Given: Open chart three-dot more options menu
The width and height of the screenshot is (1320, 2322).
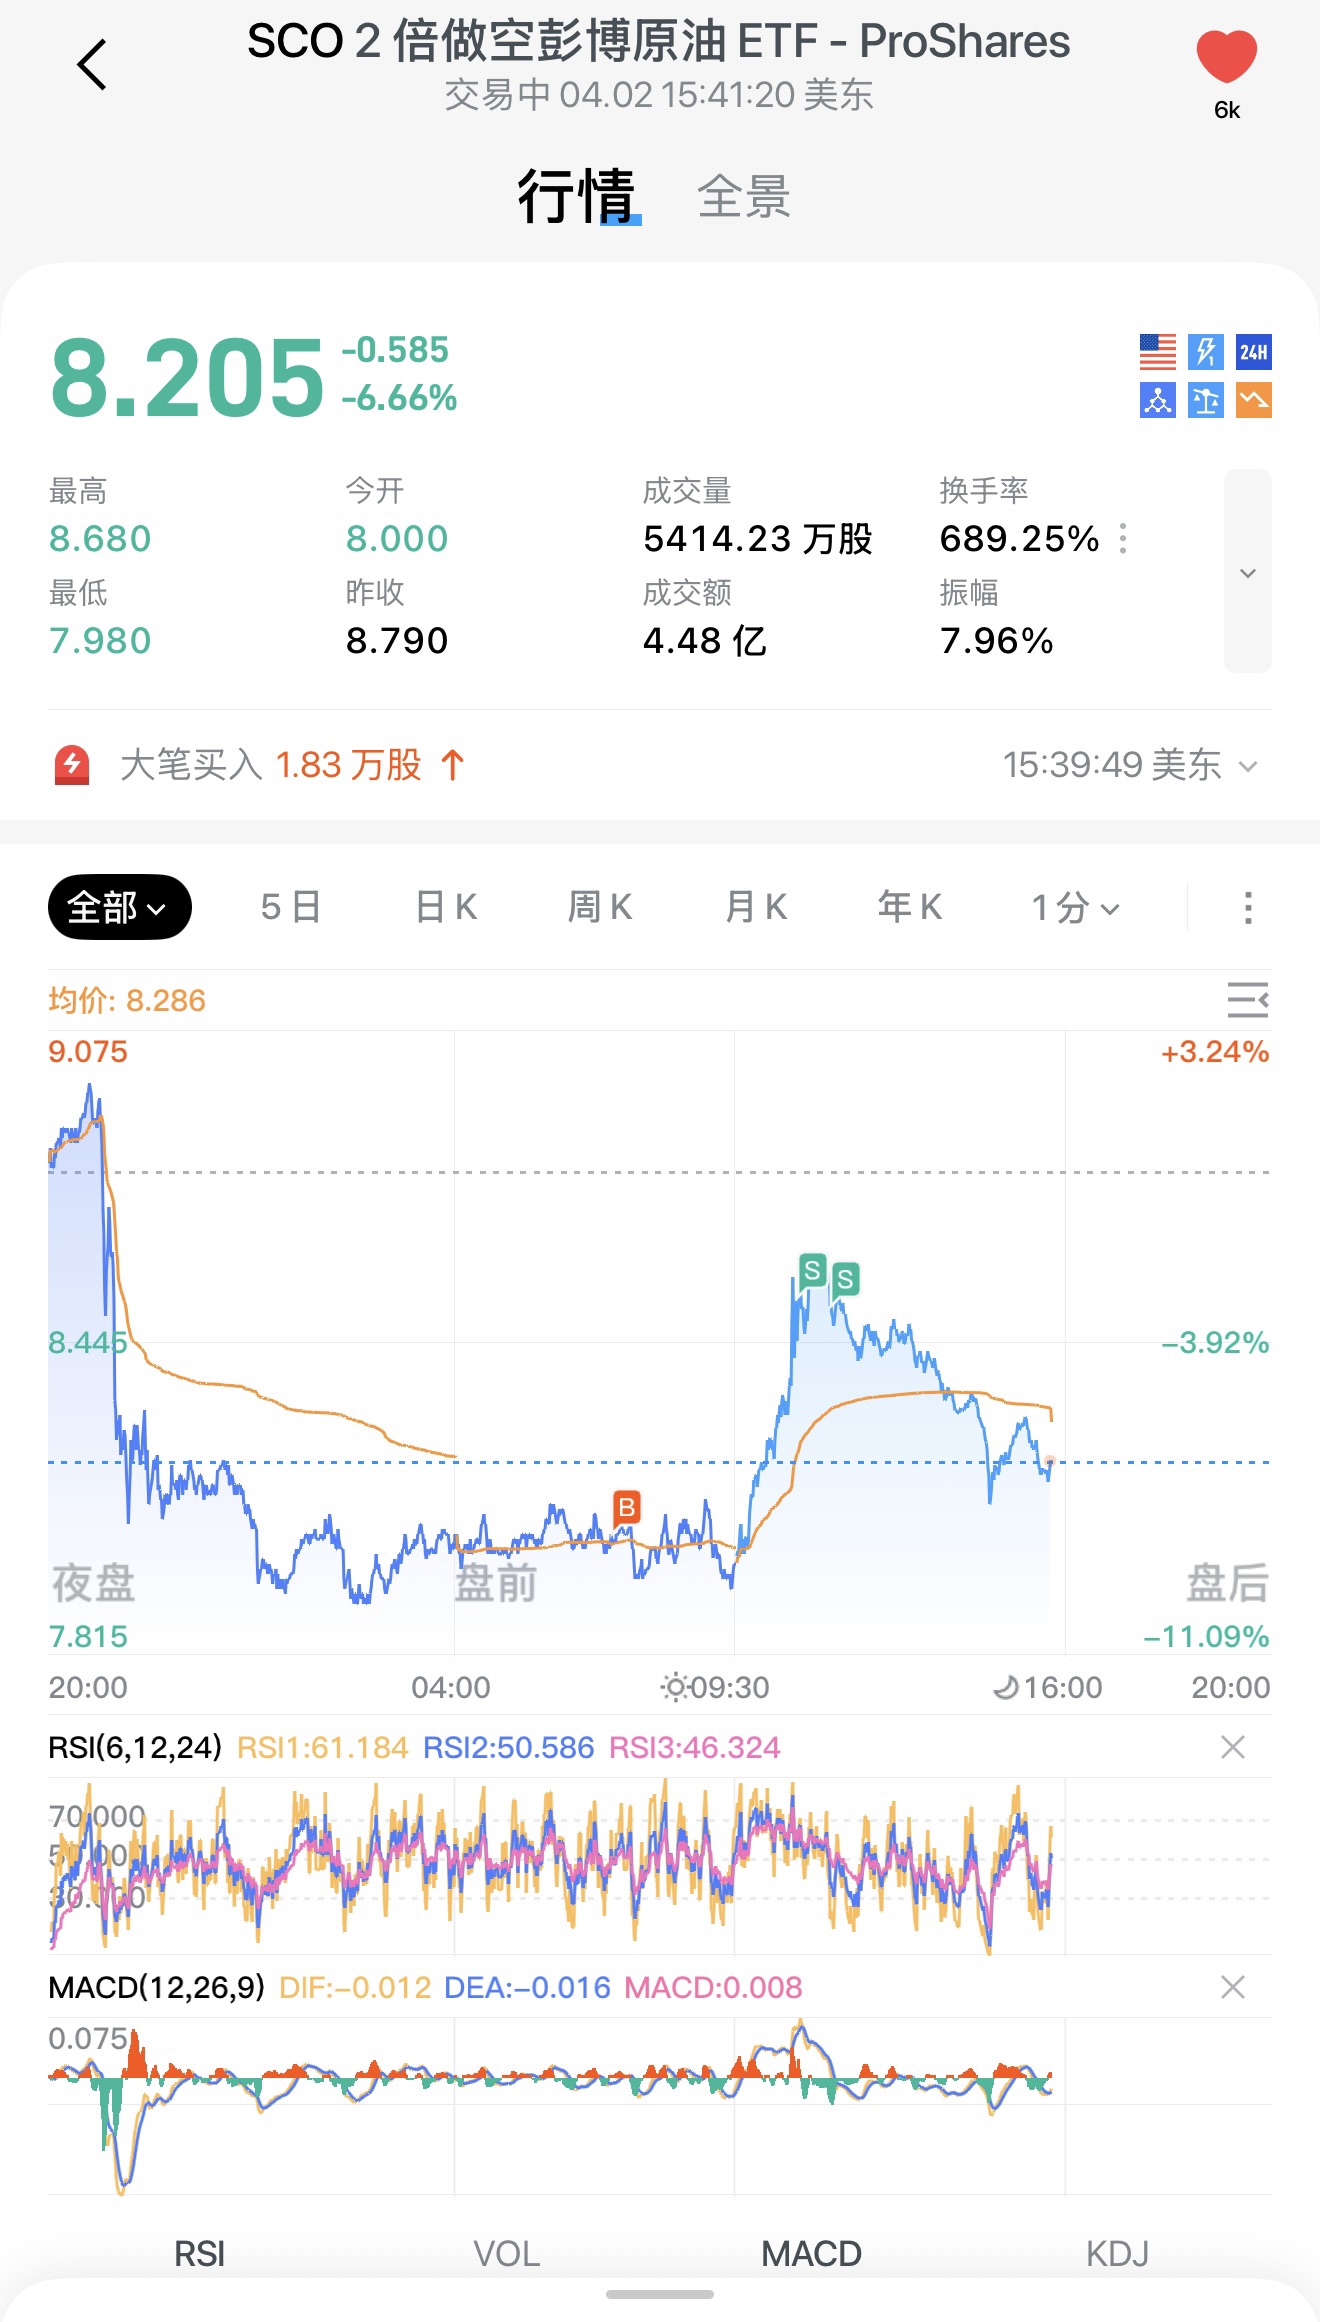Looking at the screenshot, I should (x=1247, y=907).
